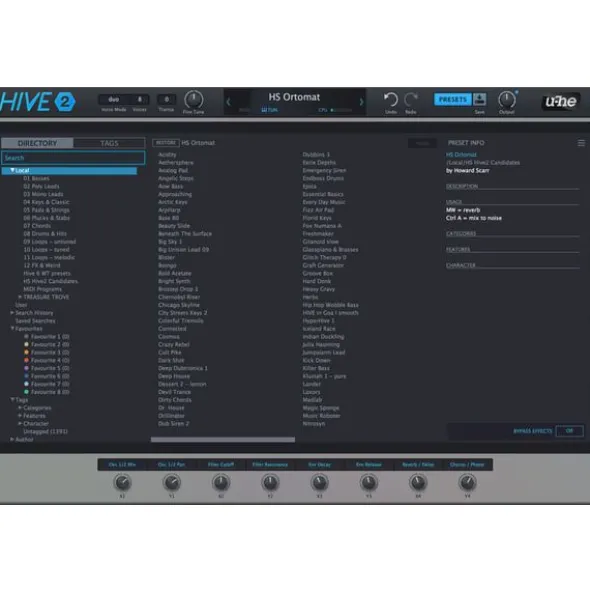Click the X2 macro knob
Image resolution: width=590 pixels, height=591 pixels.
click(221, 482)
